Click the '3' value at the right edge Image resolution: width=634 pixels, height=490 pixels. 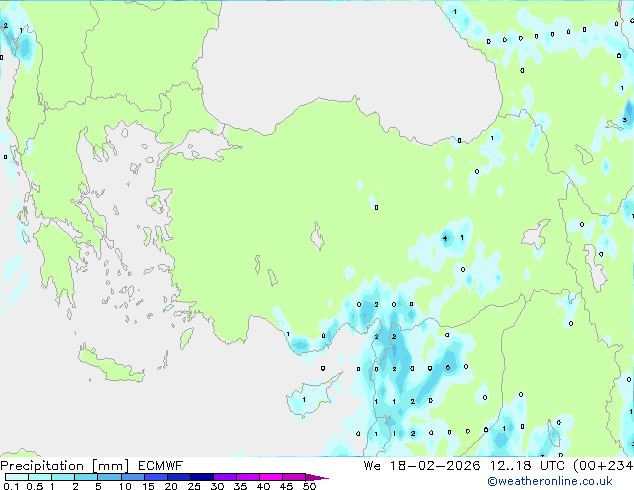click(625, 120)
